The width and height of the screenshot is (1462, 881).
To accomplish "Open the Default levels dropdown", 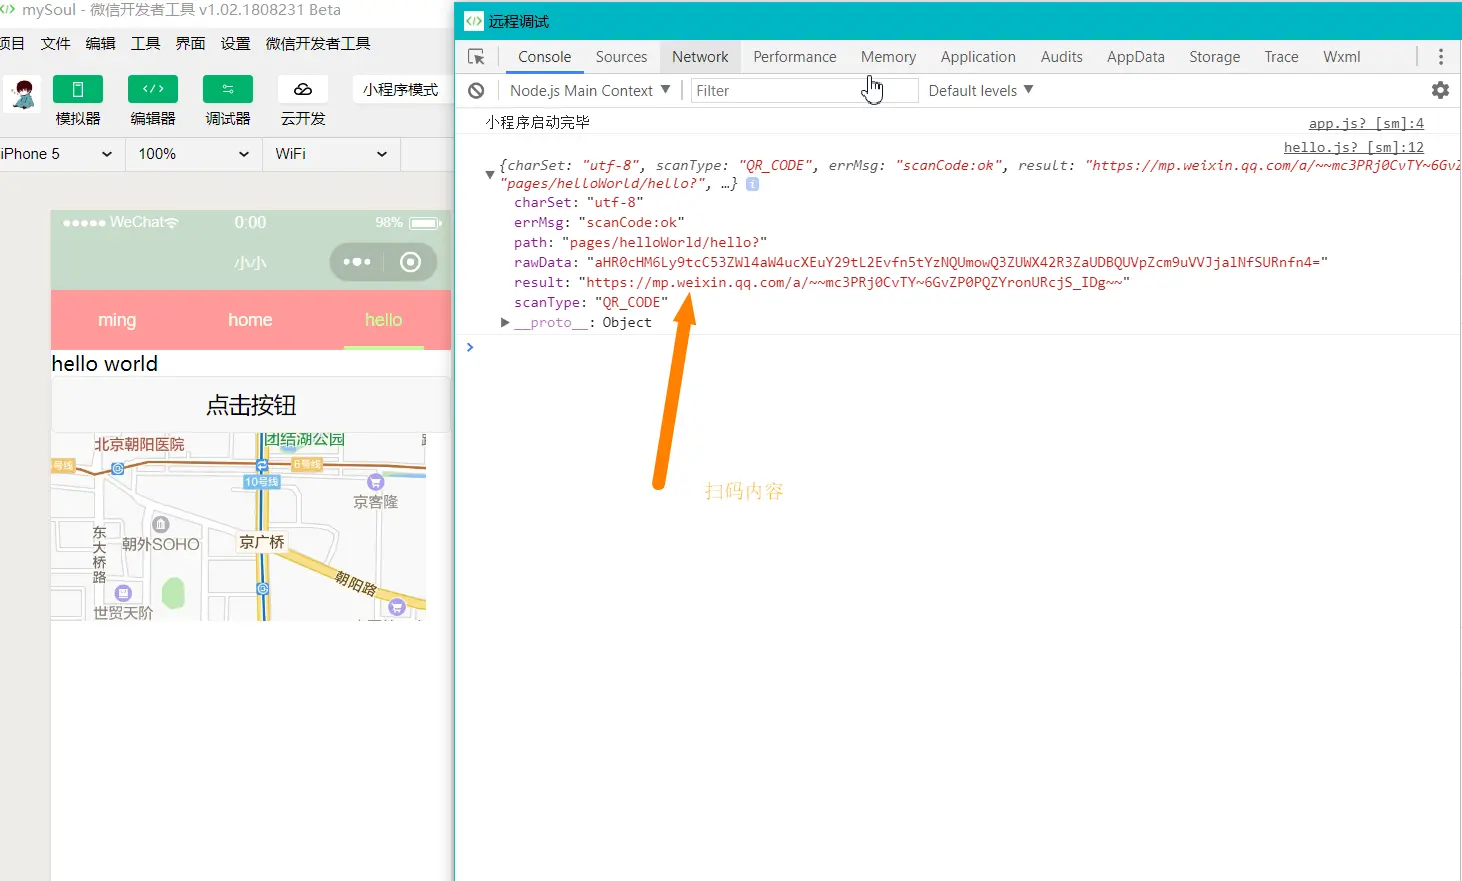I will pos(981,90).
